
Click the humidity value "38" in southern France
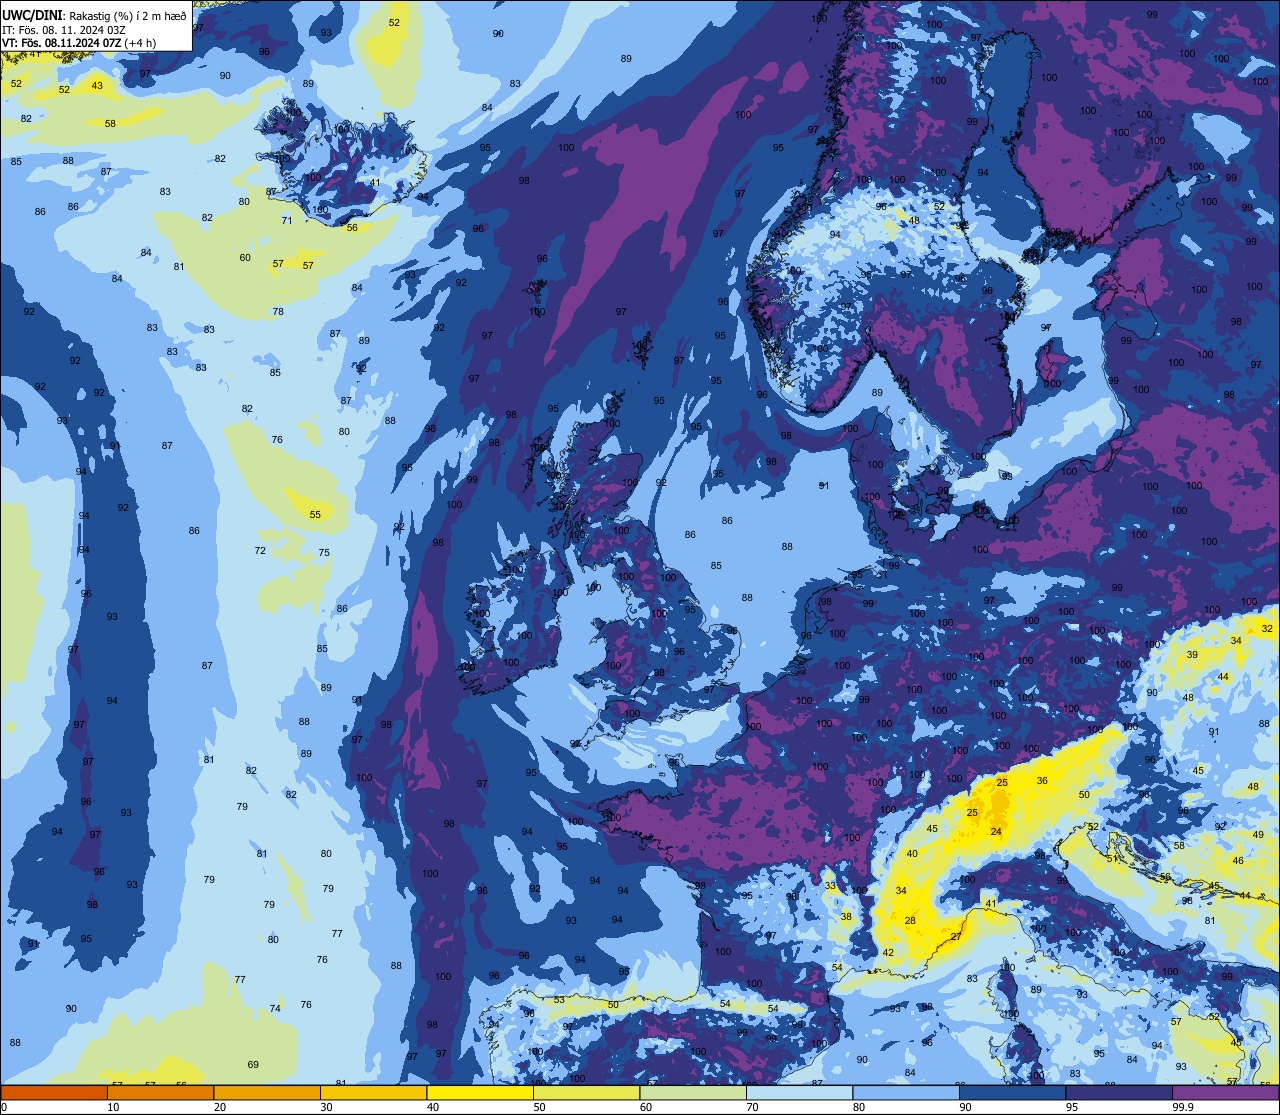click(846, 916)
